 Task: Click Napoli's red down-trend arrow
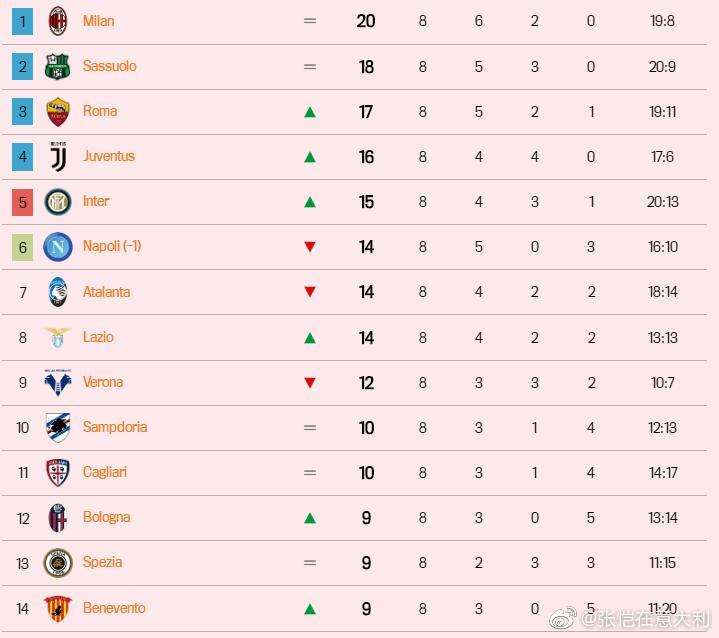310,247
